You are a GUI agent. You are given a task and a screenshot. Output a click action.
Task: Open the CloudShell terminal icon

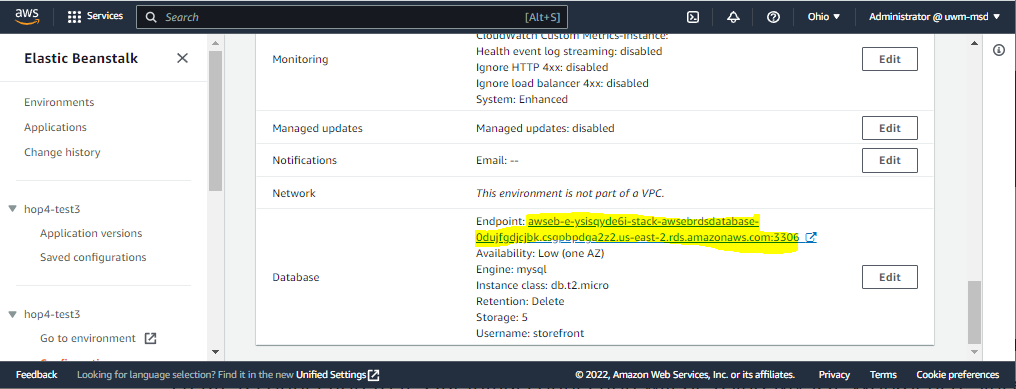(693, 17)
